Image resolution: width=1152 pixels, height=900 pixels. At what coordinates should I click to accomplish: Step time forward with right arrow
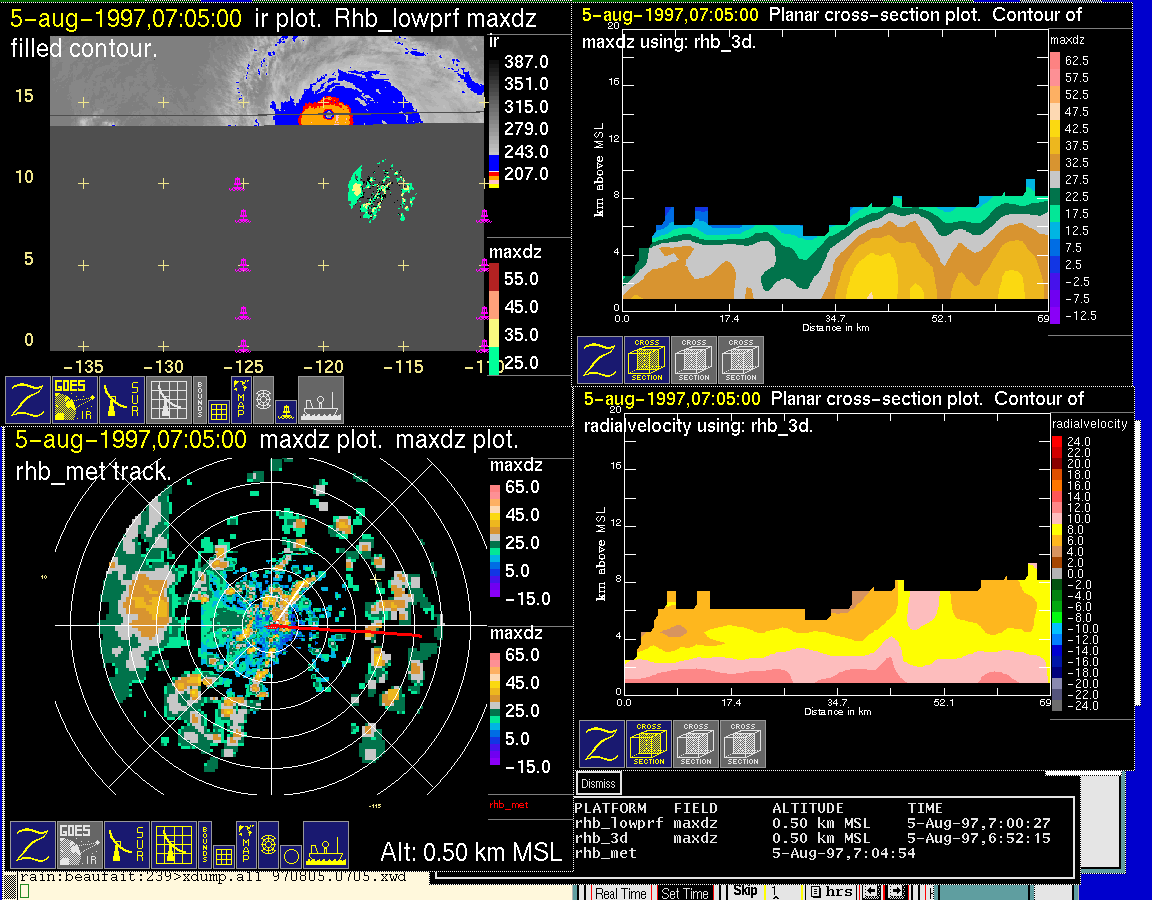(x=897, y=892)
